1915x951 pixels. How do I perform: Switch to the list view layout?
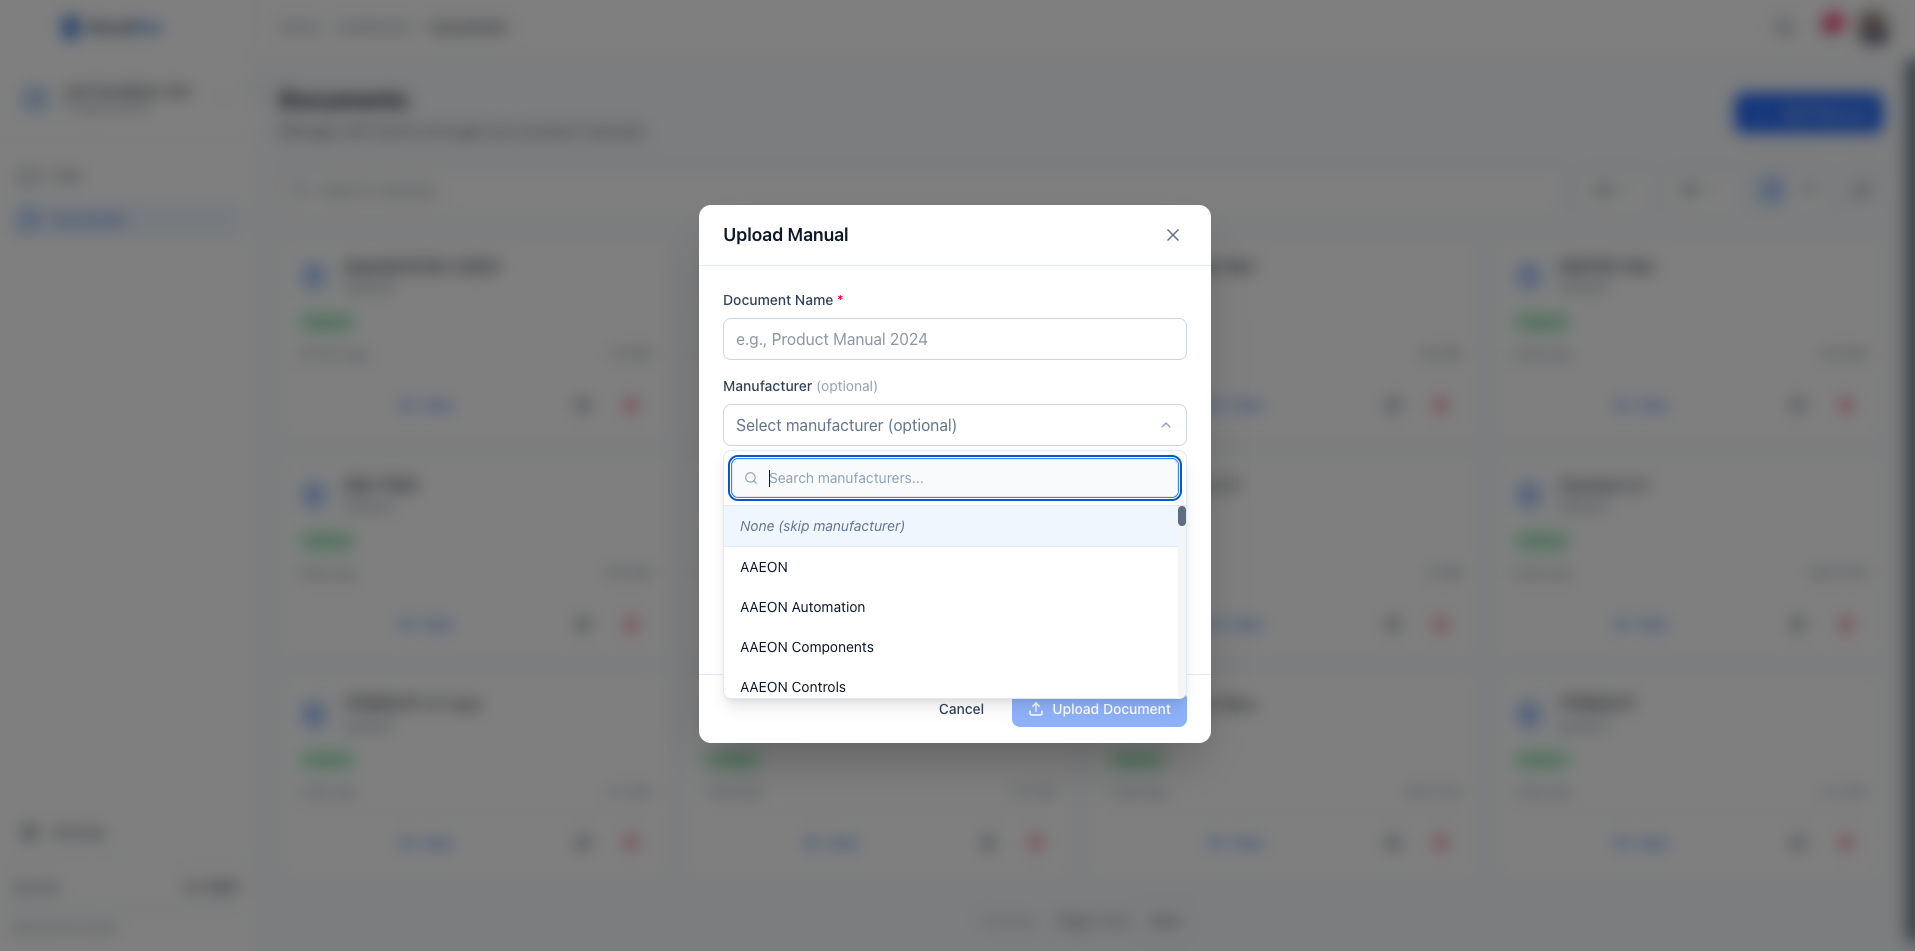coord(1812,189)
